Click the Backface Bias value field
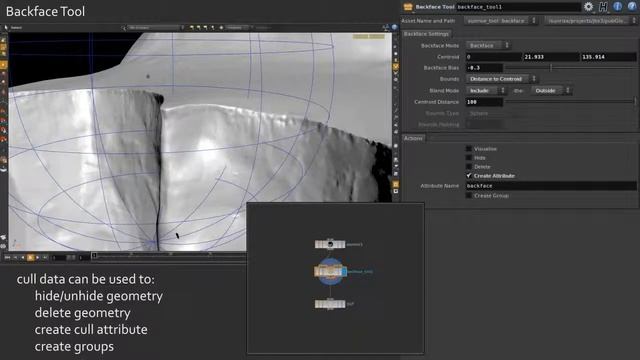The height and width of the screenshot is (360, 640). 484,68
